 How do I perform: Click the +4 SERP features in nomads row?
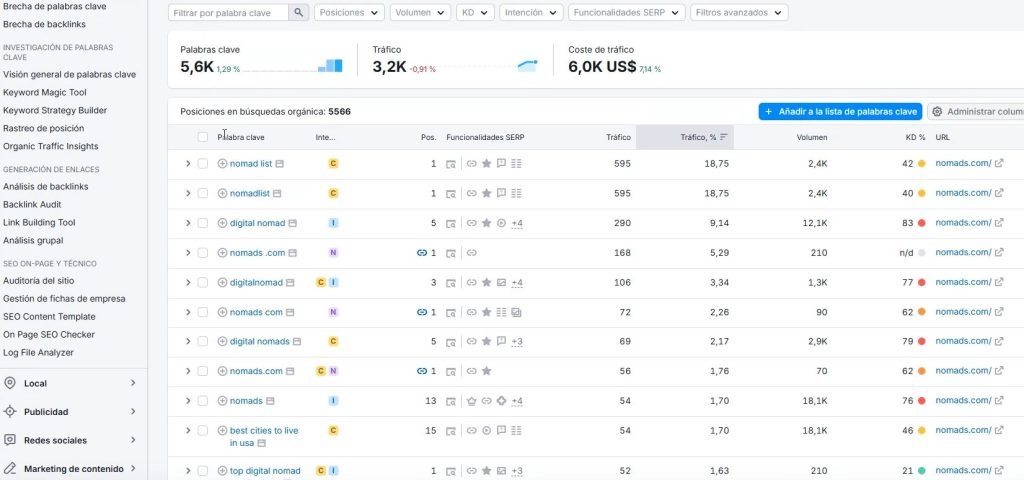coord(517,401)
